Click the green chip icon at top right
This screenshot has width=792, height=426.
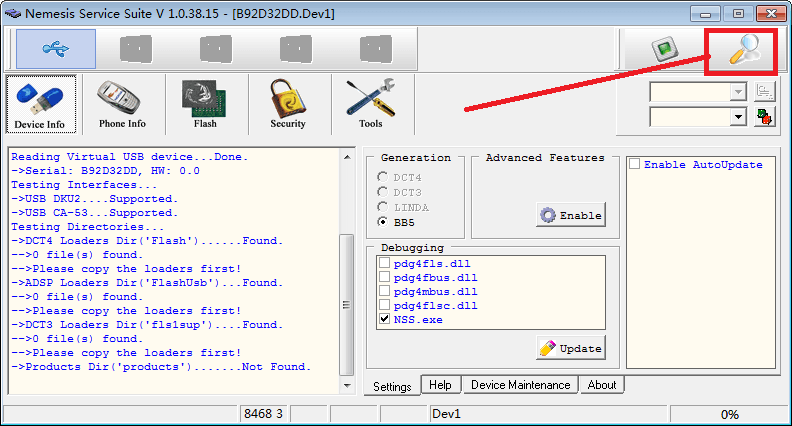660,48
